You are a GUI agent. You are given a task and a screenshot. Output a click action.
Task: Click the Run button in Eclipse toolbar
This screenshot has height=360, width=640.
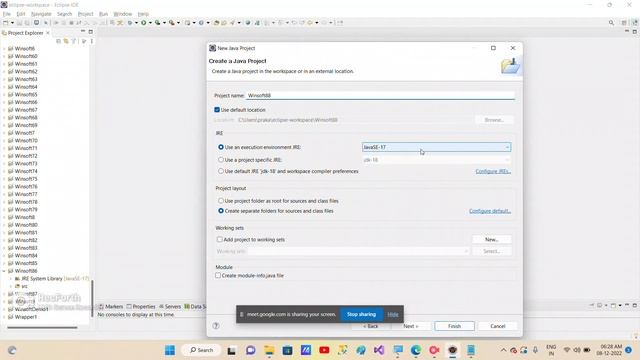(x=144, y=23)
